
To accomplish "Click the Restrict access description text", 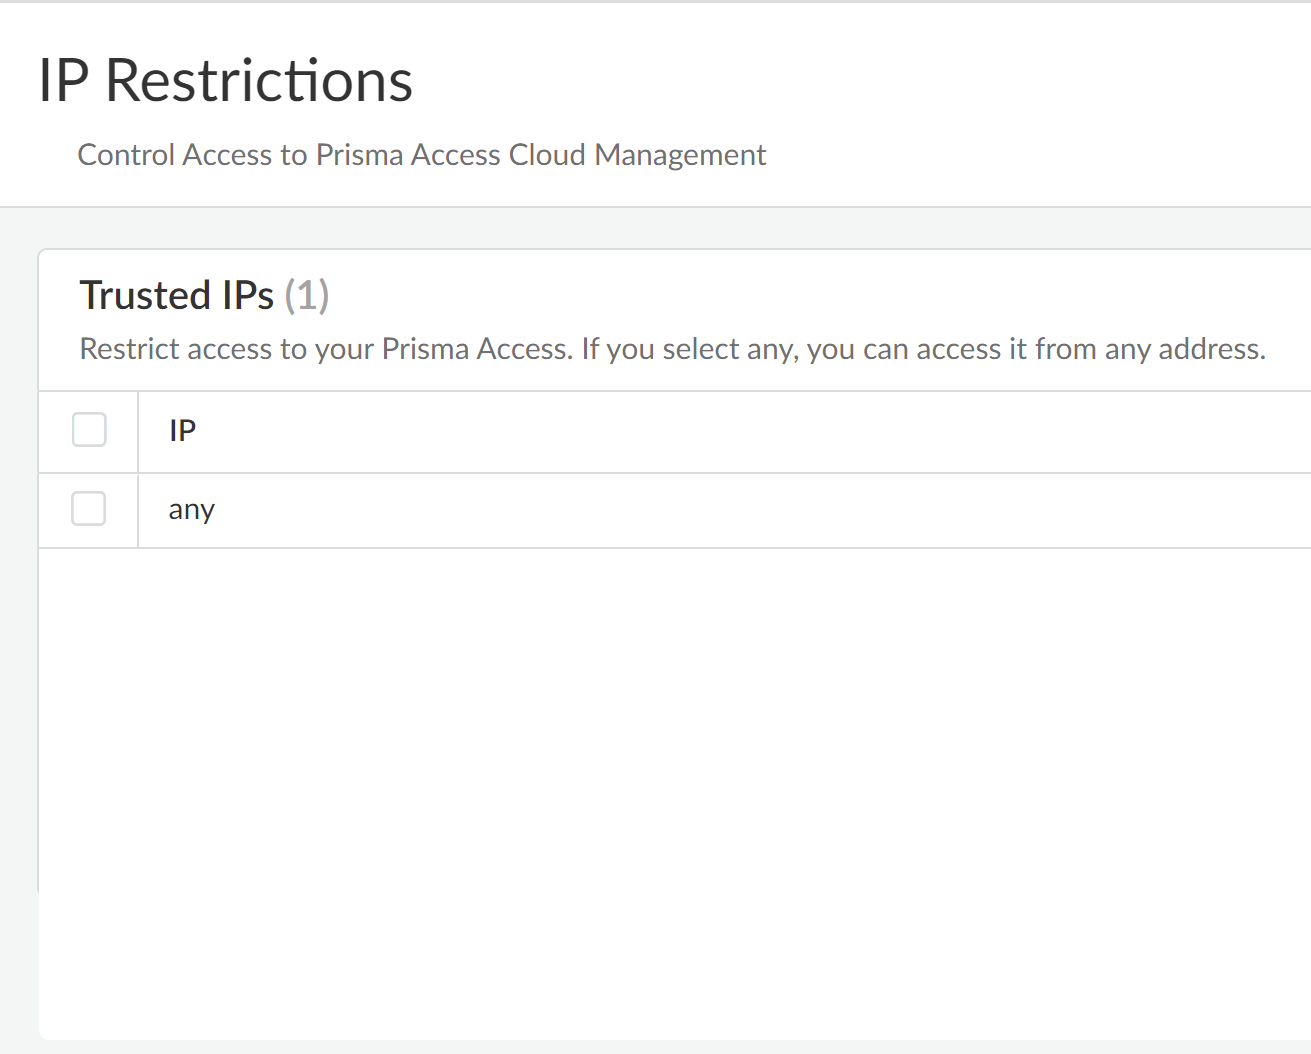I will (x=672, y=349).
